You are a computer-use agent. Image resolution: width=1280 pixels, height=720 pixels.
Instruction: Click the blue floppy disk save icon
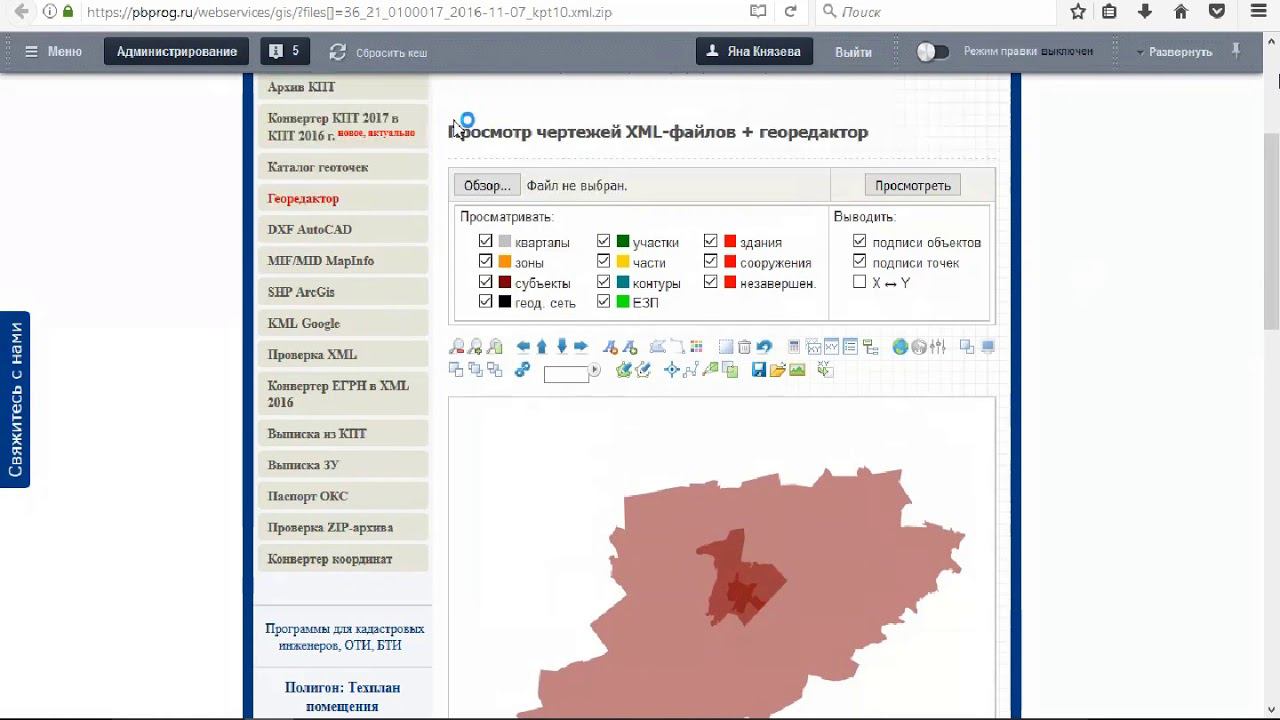coord(758,369)
